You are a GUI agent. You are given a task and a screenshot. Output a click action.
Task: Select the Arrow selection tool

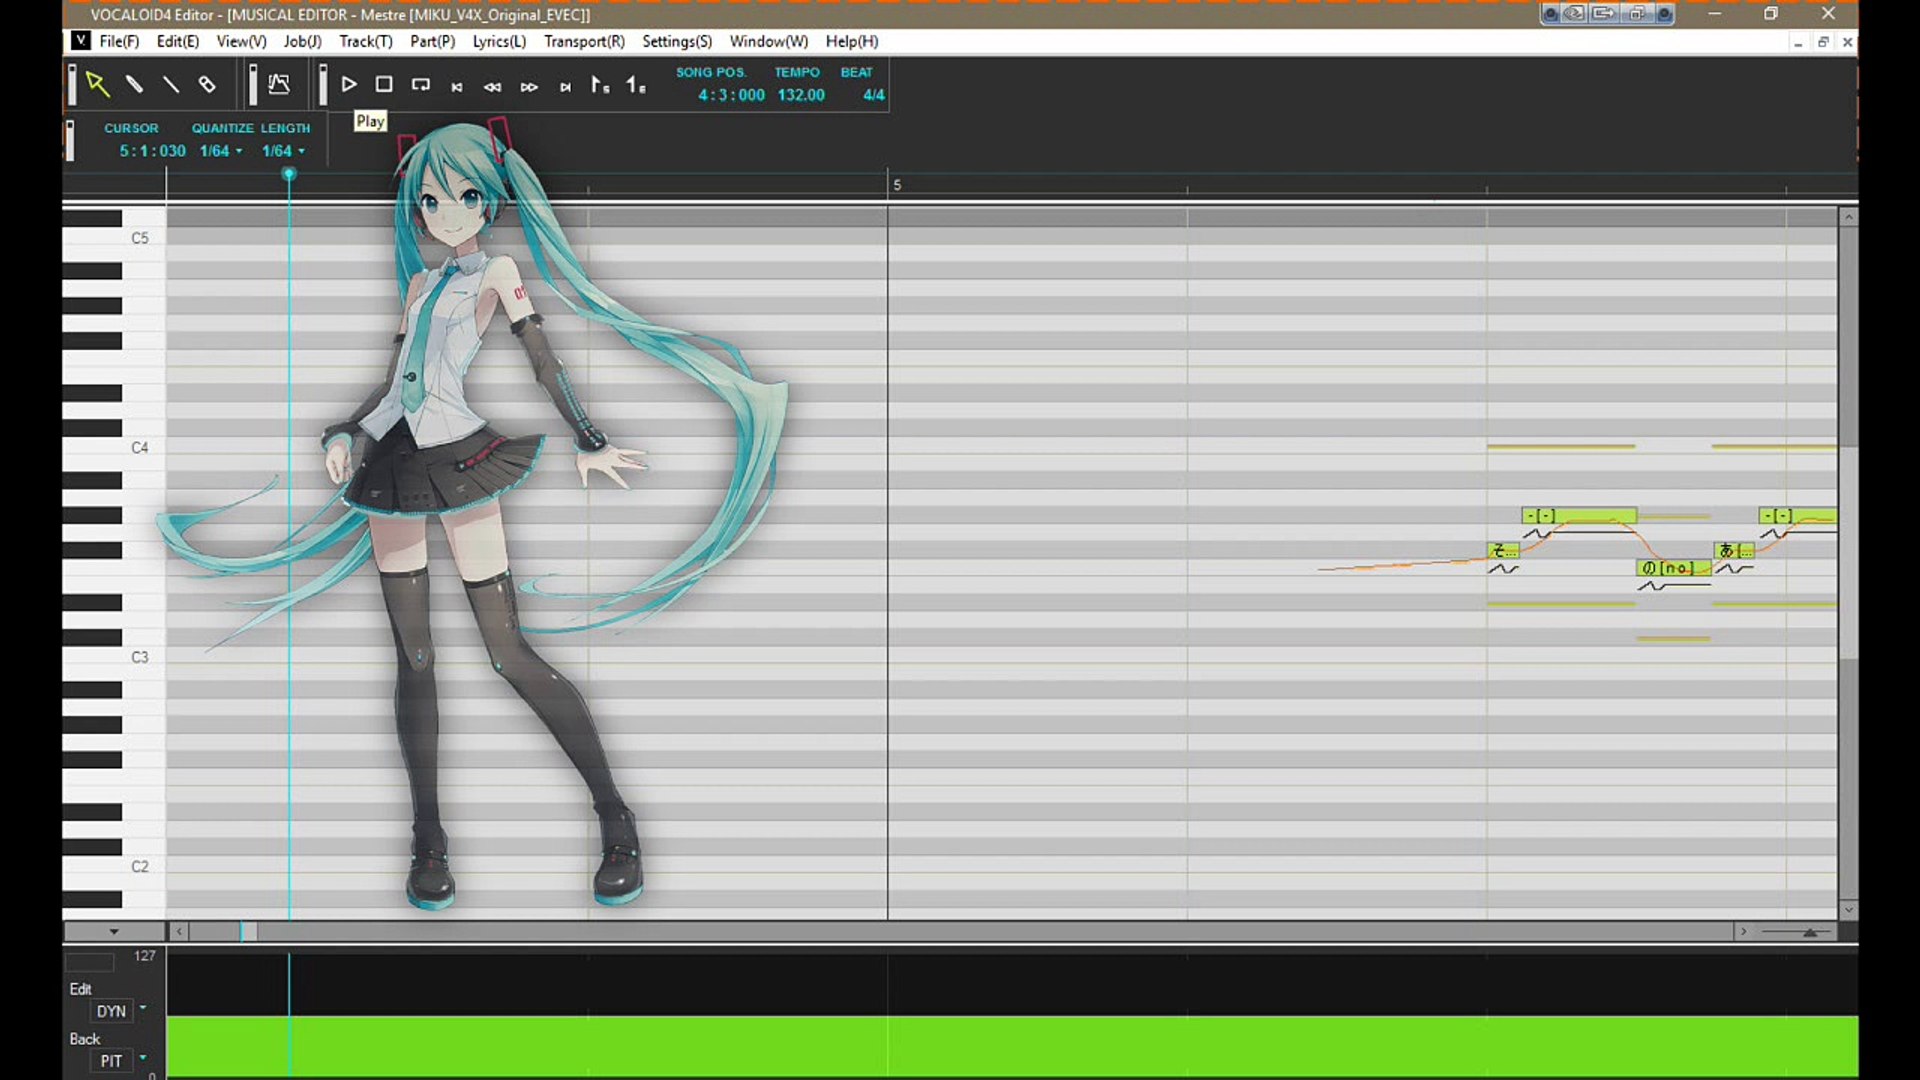(x=97, y=84)
